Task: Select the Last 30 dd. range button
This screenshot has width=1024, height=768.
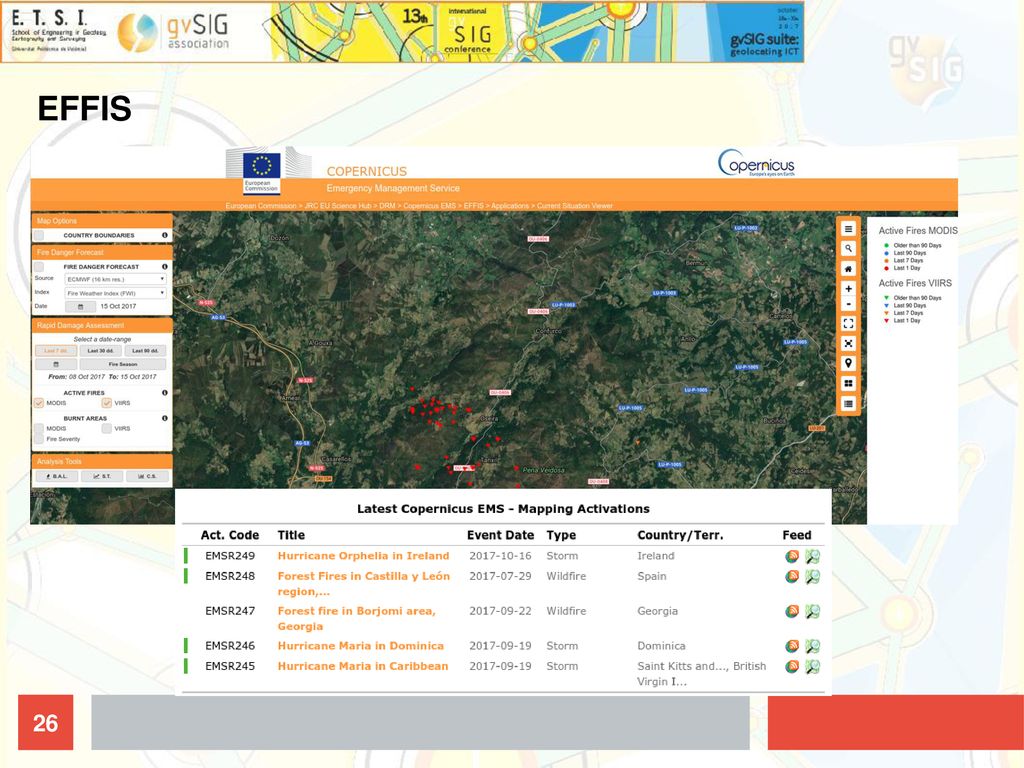Action: [101, 351]
